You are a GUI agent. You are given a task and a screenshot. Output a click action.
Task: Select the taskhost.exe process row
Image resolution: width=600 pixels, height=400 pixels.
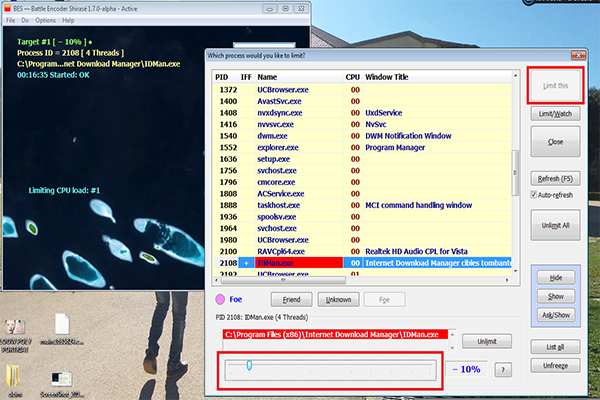point(362,205)
